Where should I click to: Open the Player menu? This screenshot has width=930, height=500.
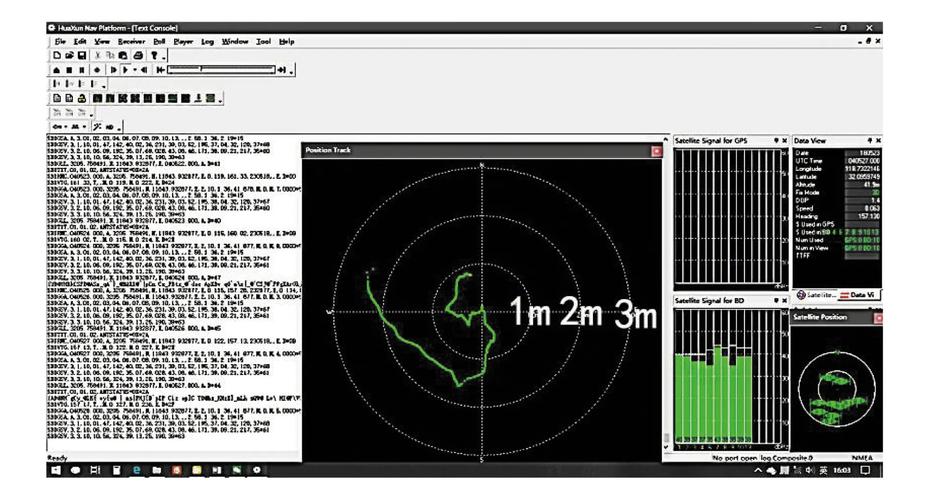pyautogui.click(x=183, y=42)
